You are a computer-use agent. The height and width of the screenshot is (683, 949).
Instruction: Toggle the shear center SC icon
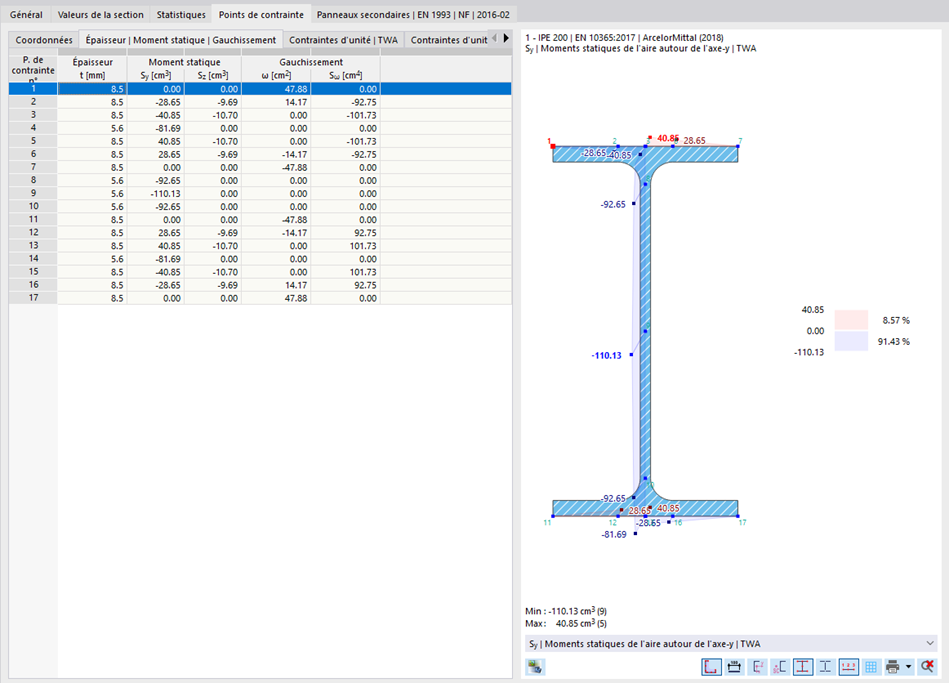pyautogui.click(x=780, y=667)
